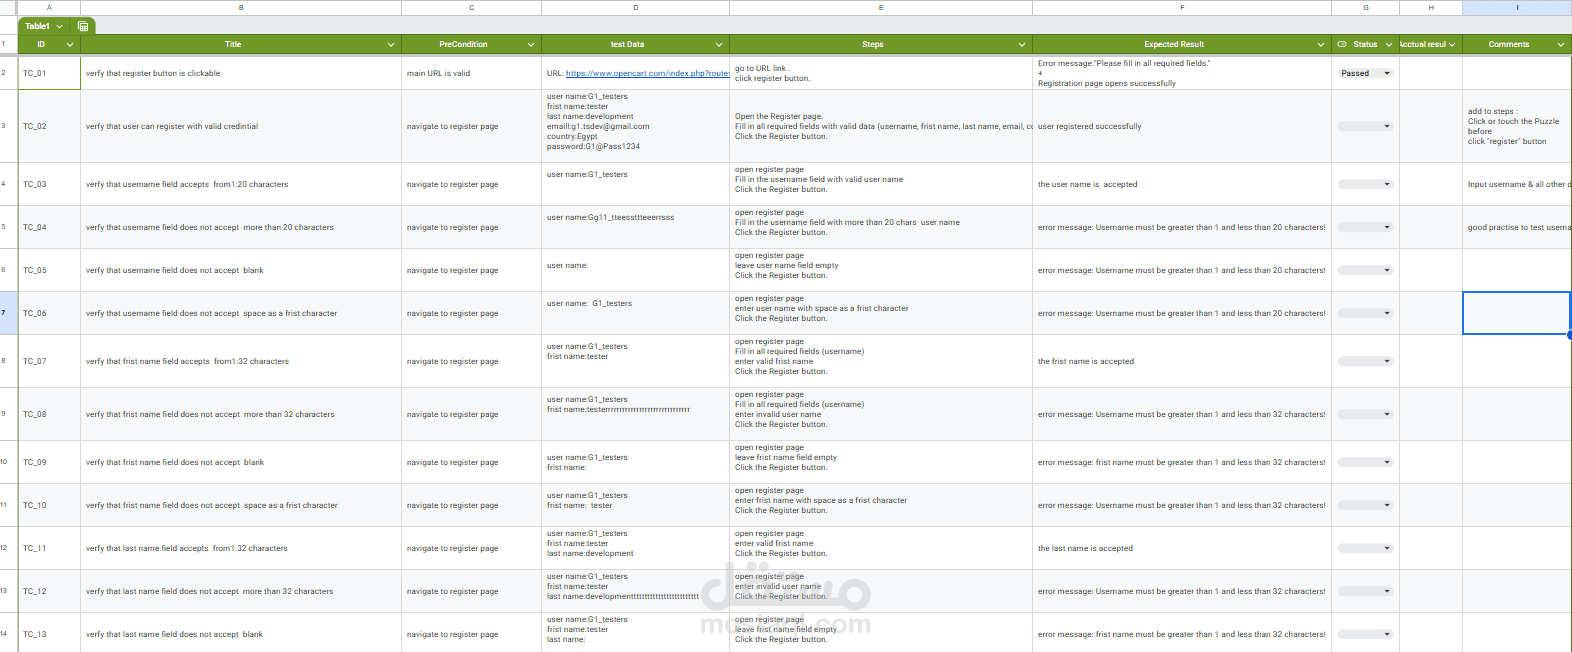Screen dimensions: 1572x652
Task: Select TC_02 test data cell with email
Action: click(x=635, y=126)
